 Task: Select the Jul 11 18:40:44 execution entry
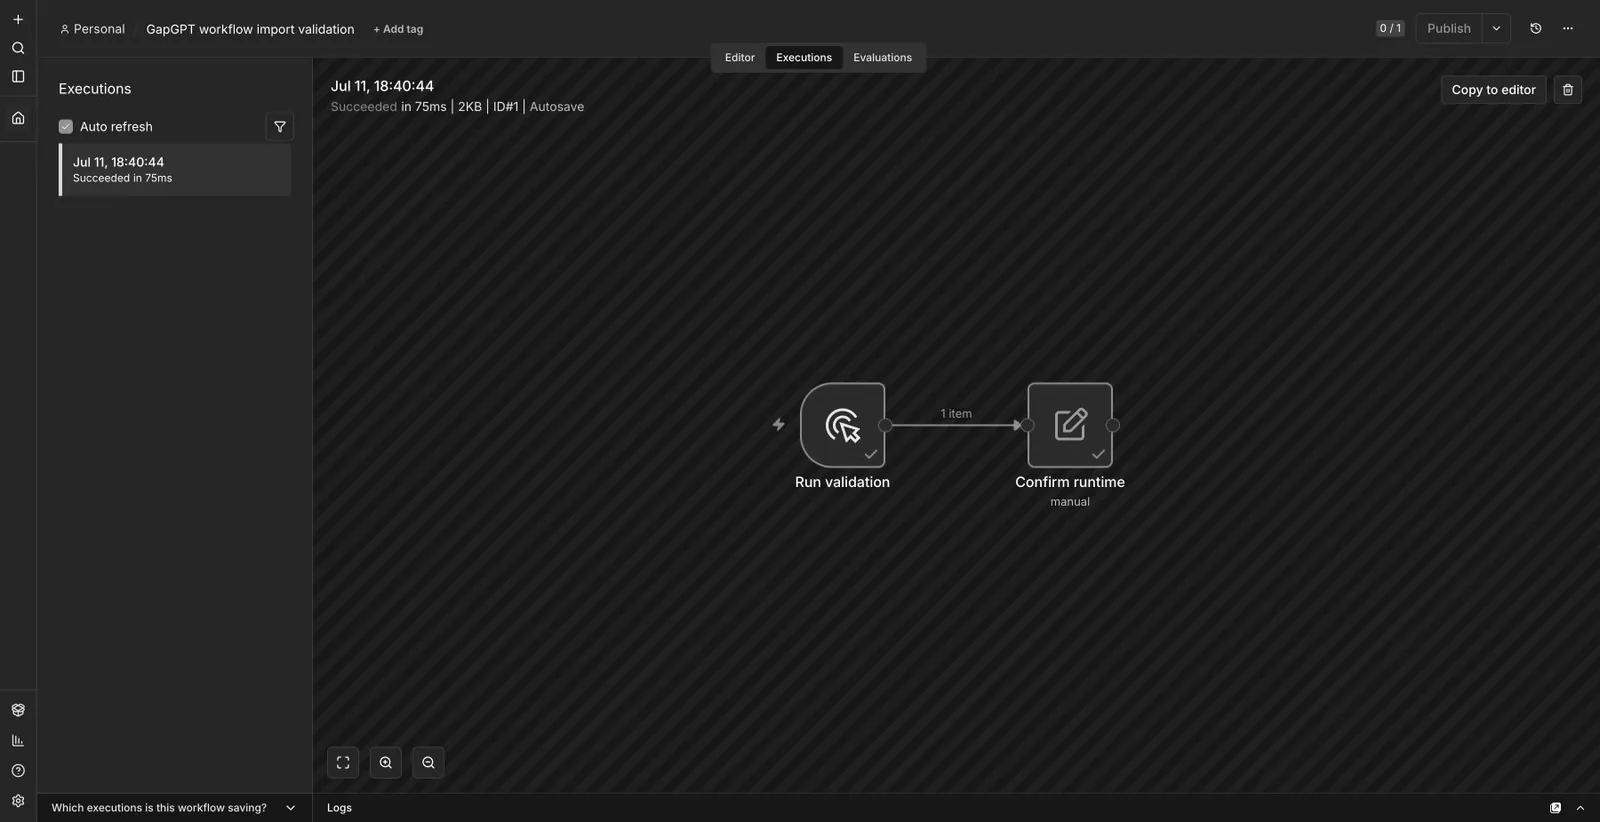tap(175, 170)
